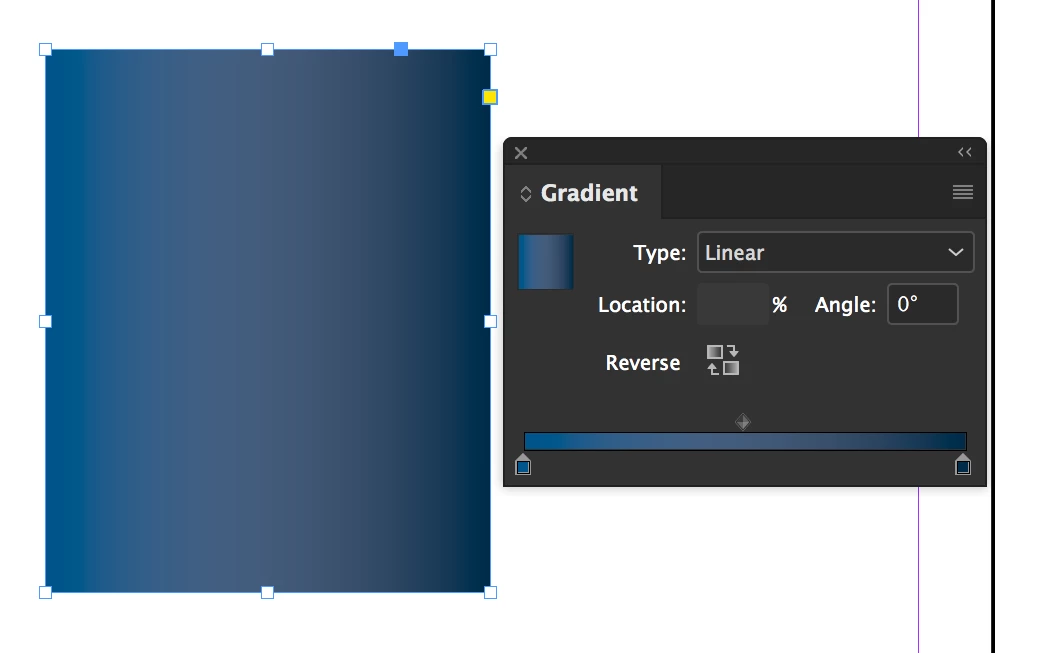
Task: Click the top-left selection handle
Action: click(45, 49)
